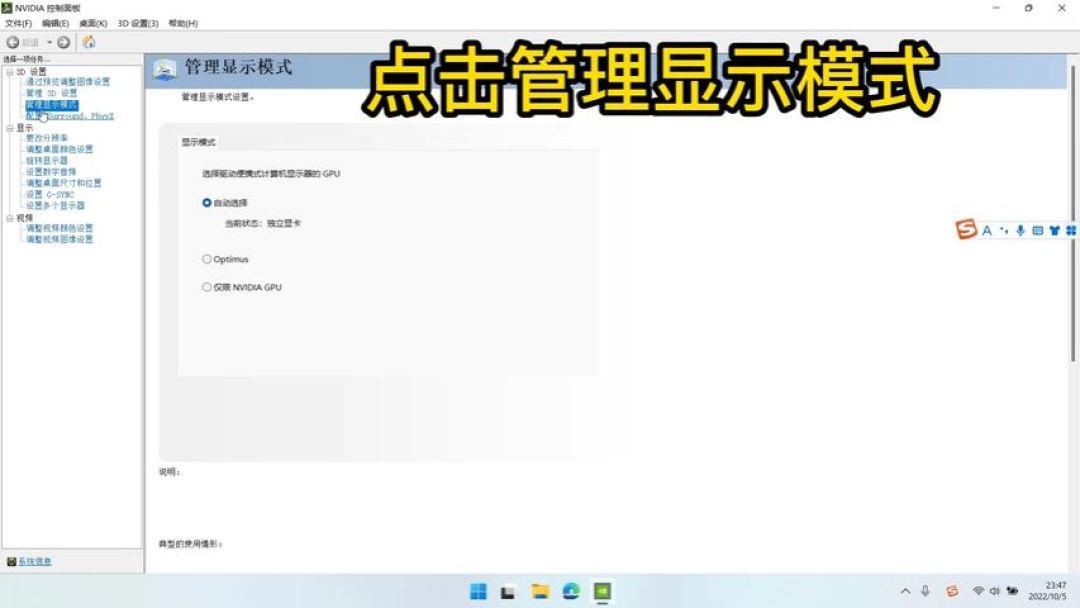1080x608 pixels.
Task: Open the 编辑(E) menu
Action: click(55, 23)
